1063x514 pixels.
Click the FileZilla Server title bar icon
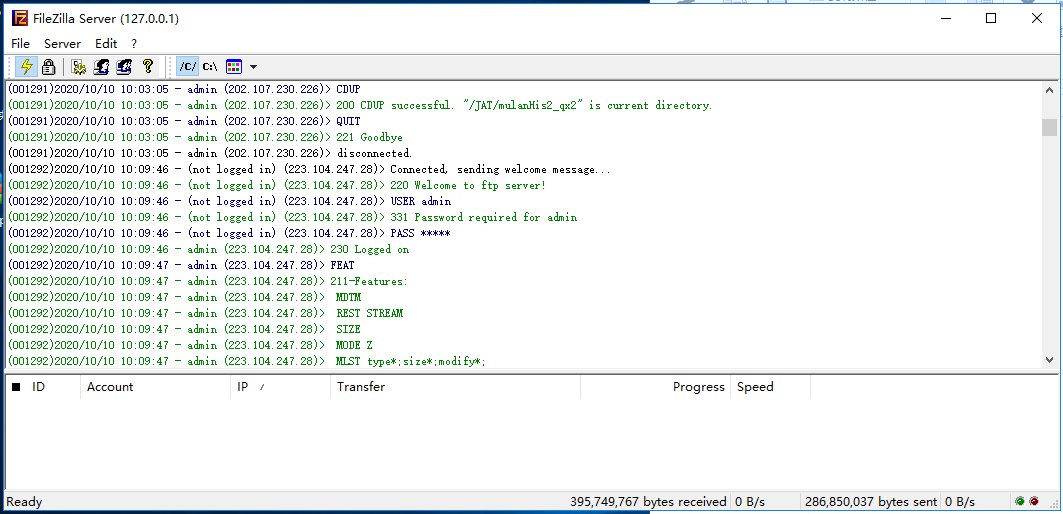[20, 18]
